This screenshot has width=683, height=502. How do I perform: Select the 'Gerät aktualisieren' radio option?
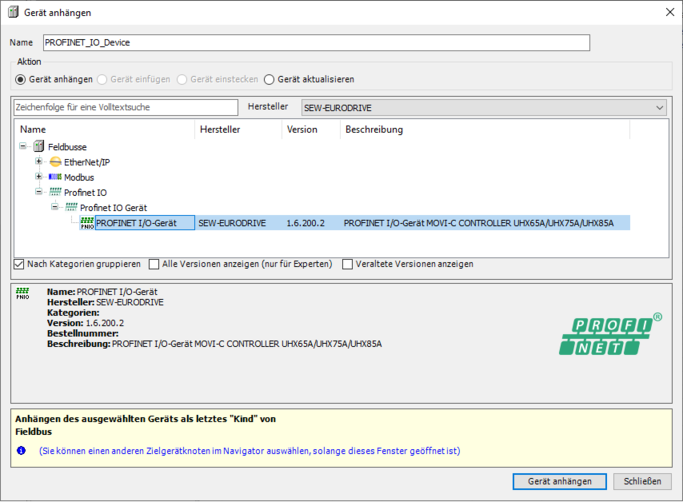pos(268,79)
